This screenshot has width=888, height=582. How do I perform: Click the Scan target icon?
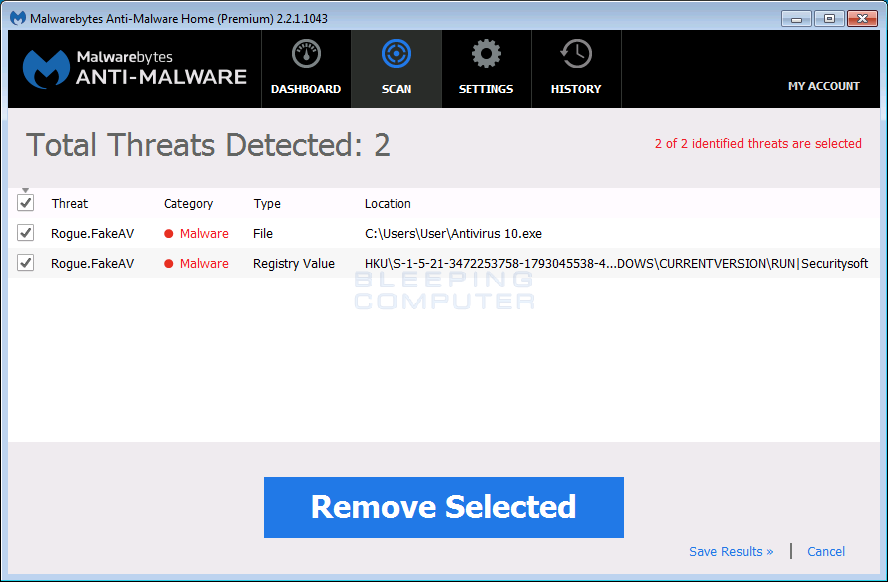coord(396,54)
